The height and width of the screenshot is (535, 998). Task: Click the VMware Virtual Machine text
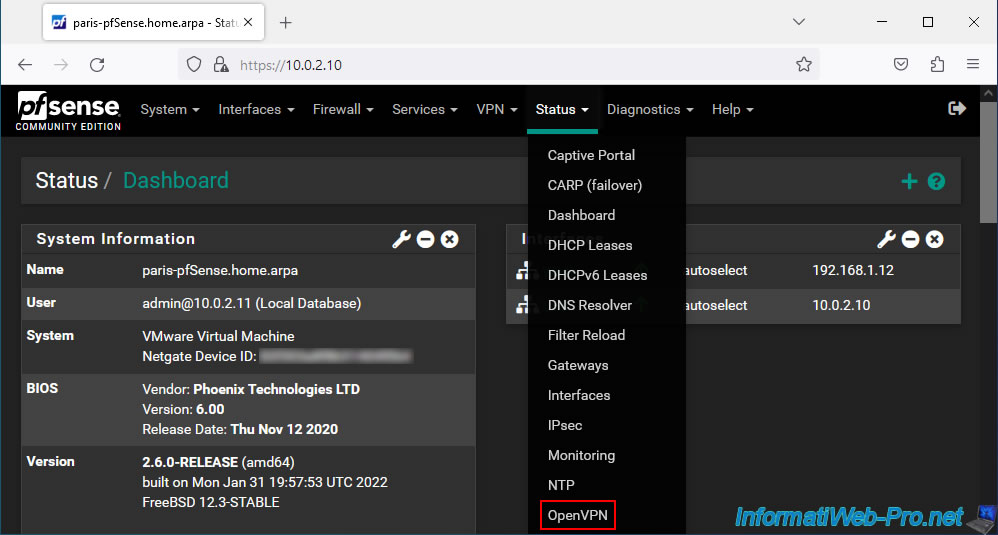pyautogui.click(x=218, y=336)
